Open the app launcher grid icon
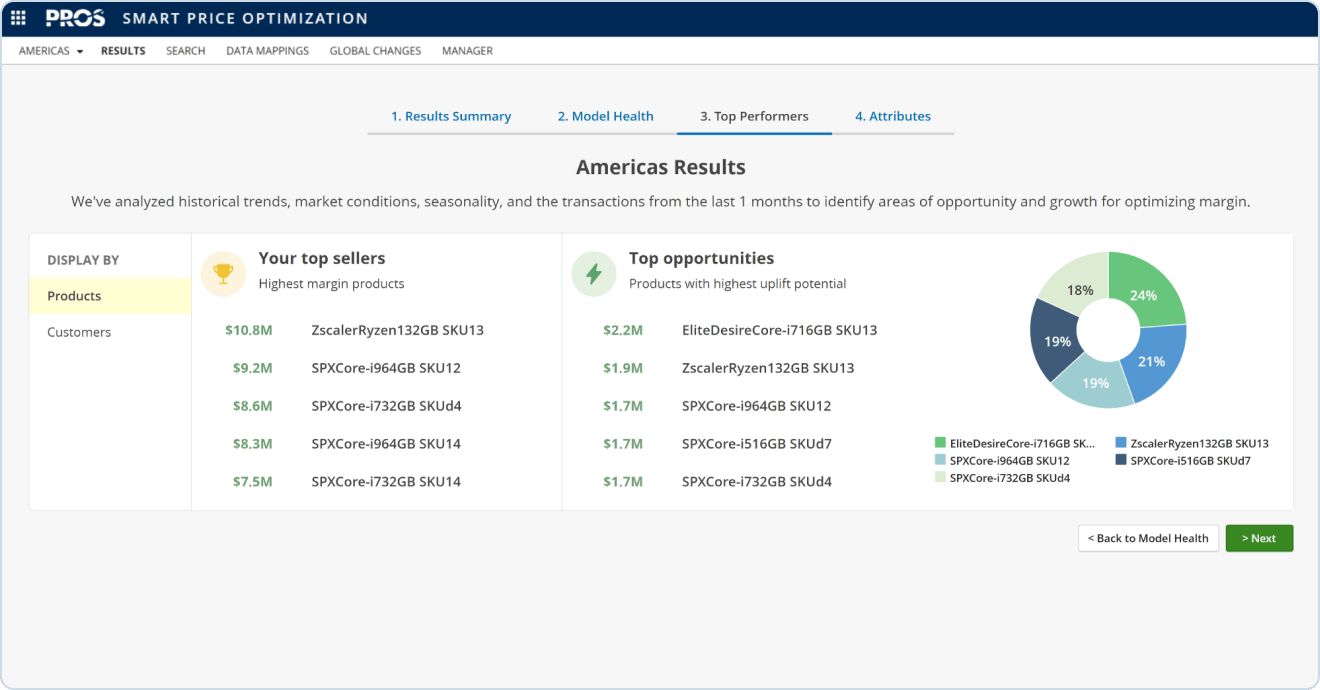The image size is (1320, 690). [x=18, y=18]
